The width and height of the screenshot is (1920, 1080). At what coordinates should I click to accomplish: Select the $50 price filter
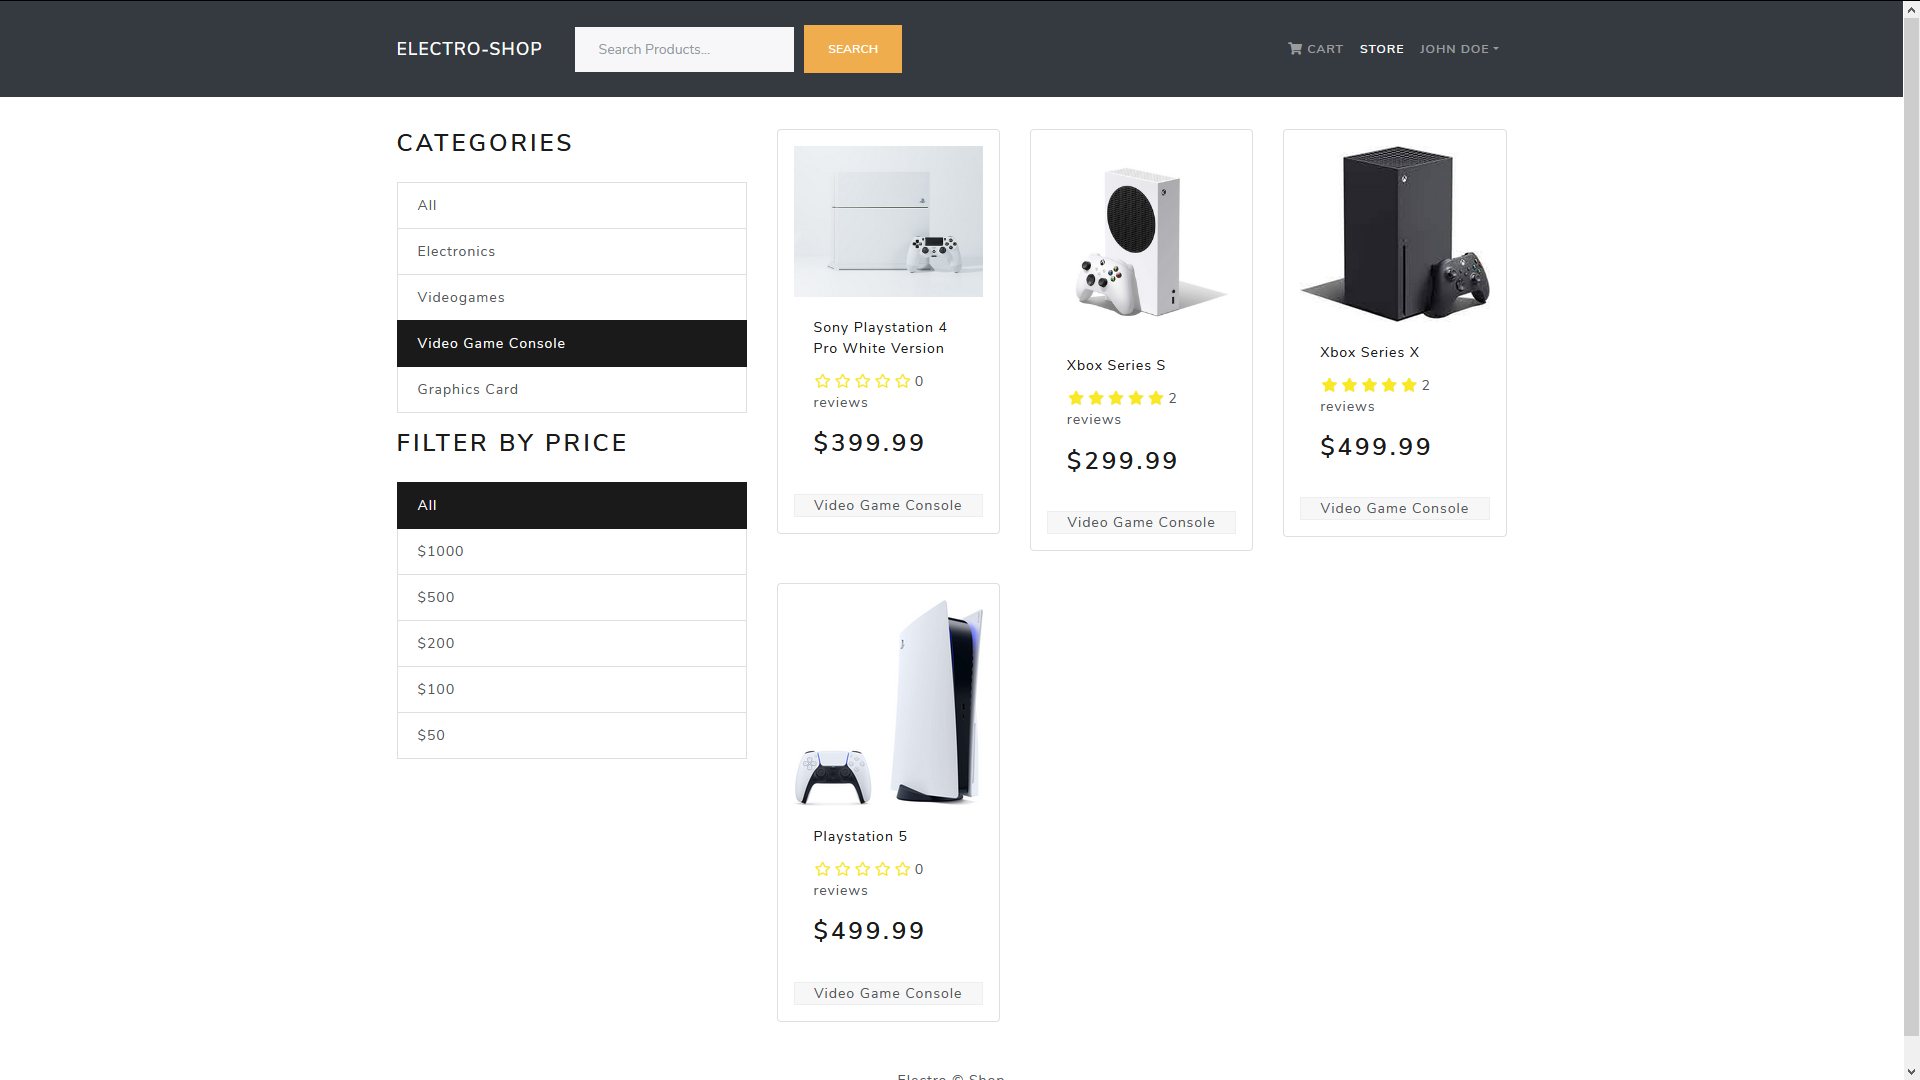[x=572, y=735]
